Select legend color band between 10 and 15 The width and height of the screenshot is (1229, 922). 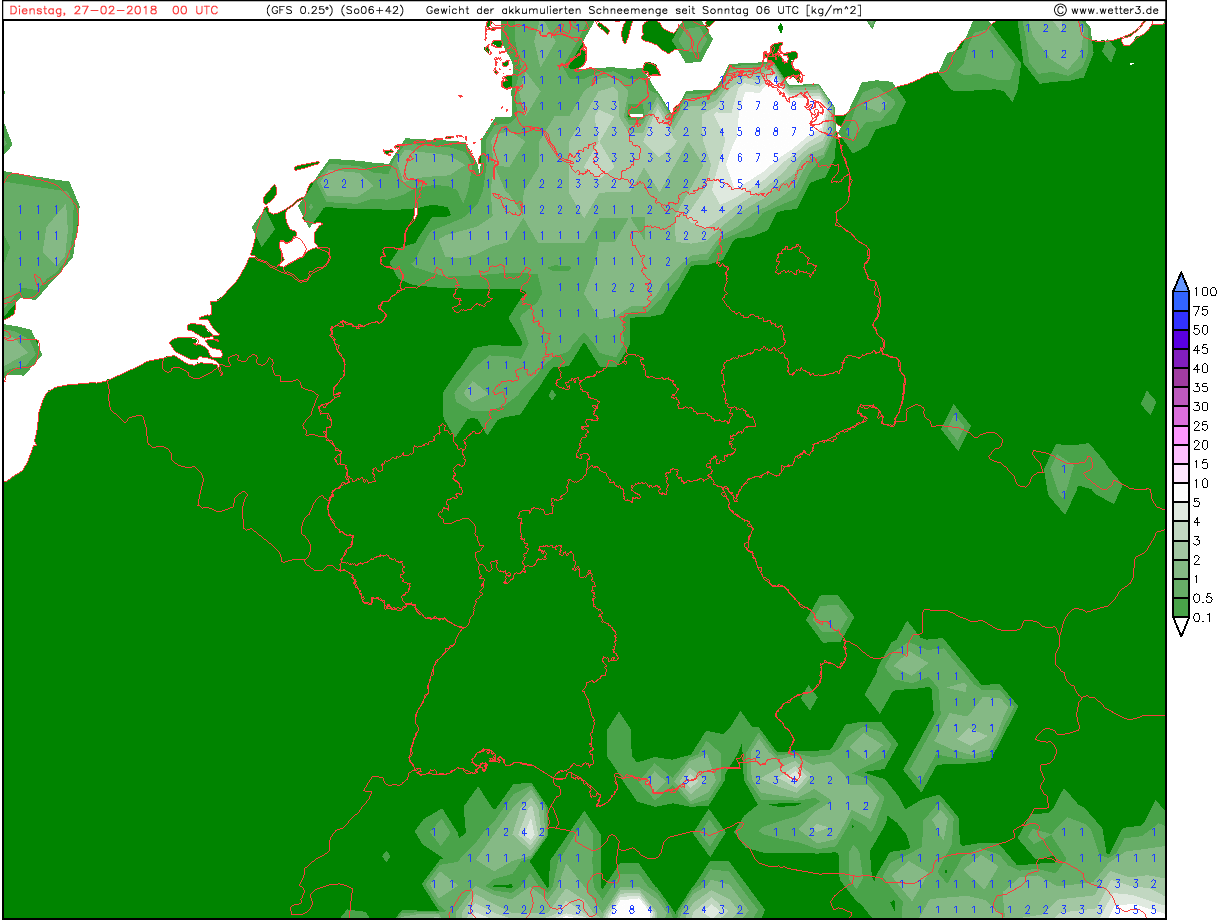pyautogui.click(x=1181, y=474)
